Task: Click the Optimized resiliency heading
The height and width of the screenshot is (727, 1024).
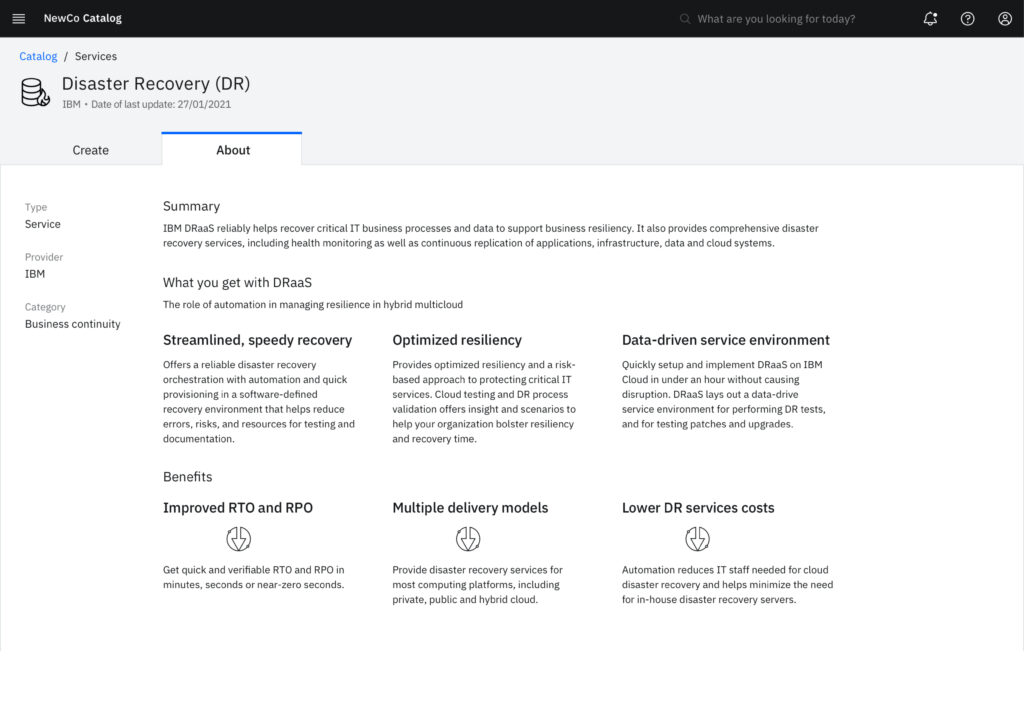Action: point(457,340)
